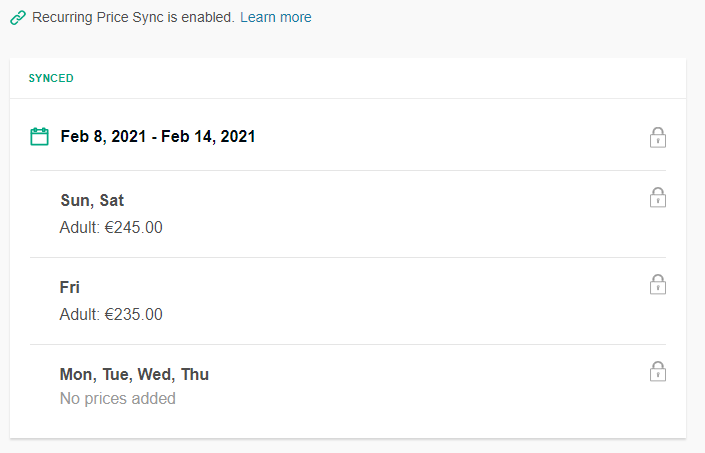Select the Feb 14, 2021 end date
Image resolution: width=705 pixels, height=453 pixels.
(x=208, y=137)
